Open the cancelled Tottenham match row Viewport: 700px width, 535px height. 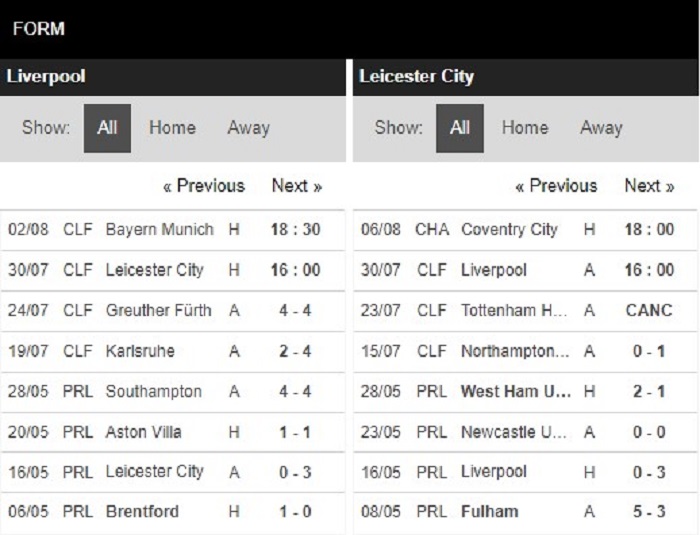pyautogui.click(x=525, y=311)
